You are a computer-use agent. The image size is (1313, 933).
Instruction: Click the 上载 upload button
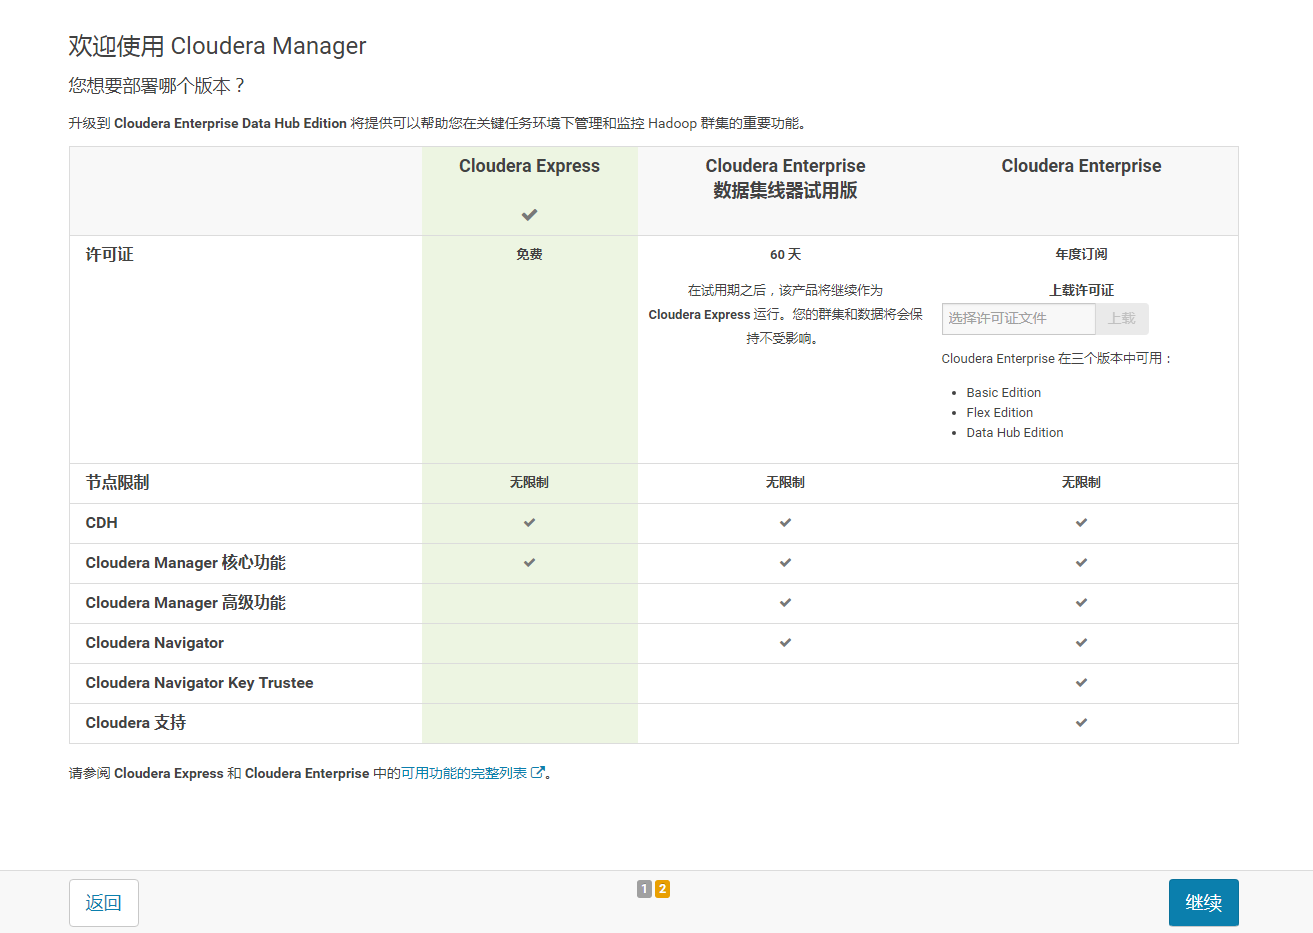pyautogui.click(x=1122, y=318)
